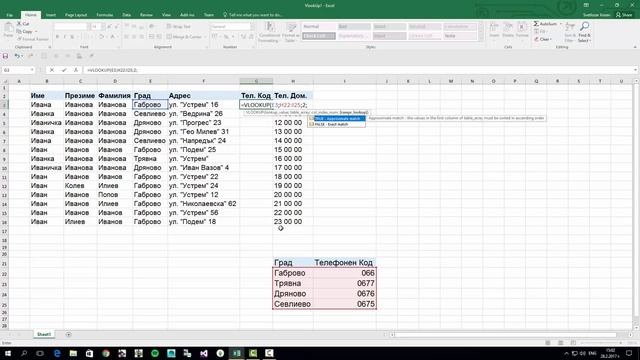Expand the formula bar
Image resolution: width=640 pixels, height=360 pixels.
(636, 70)
